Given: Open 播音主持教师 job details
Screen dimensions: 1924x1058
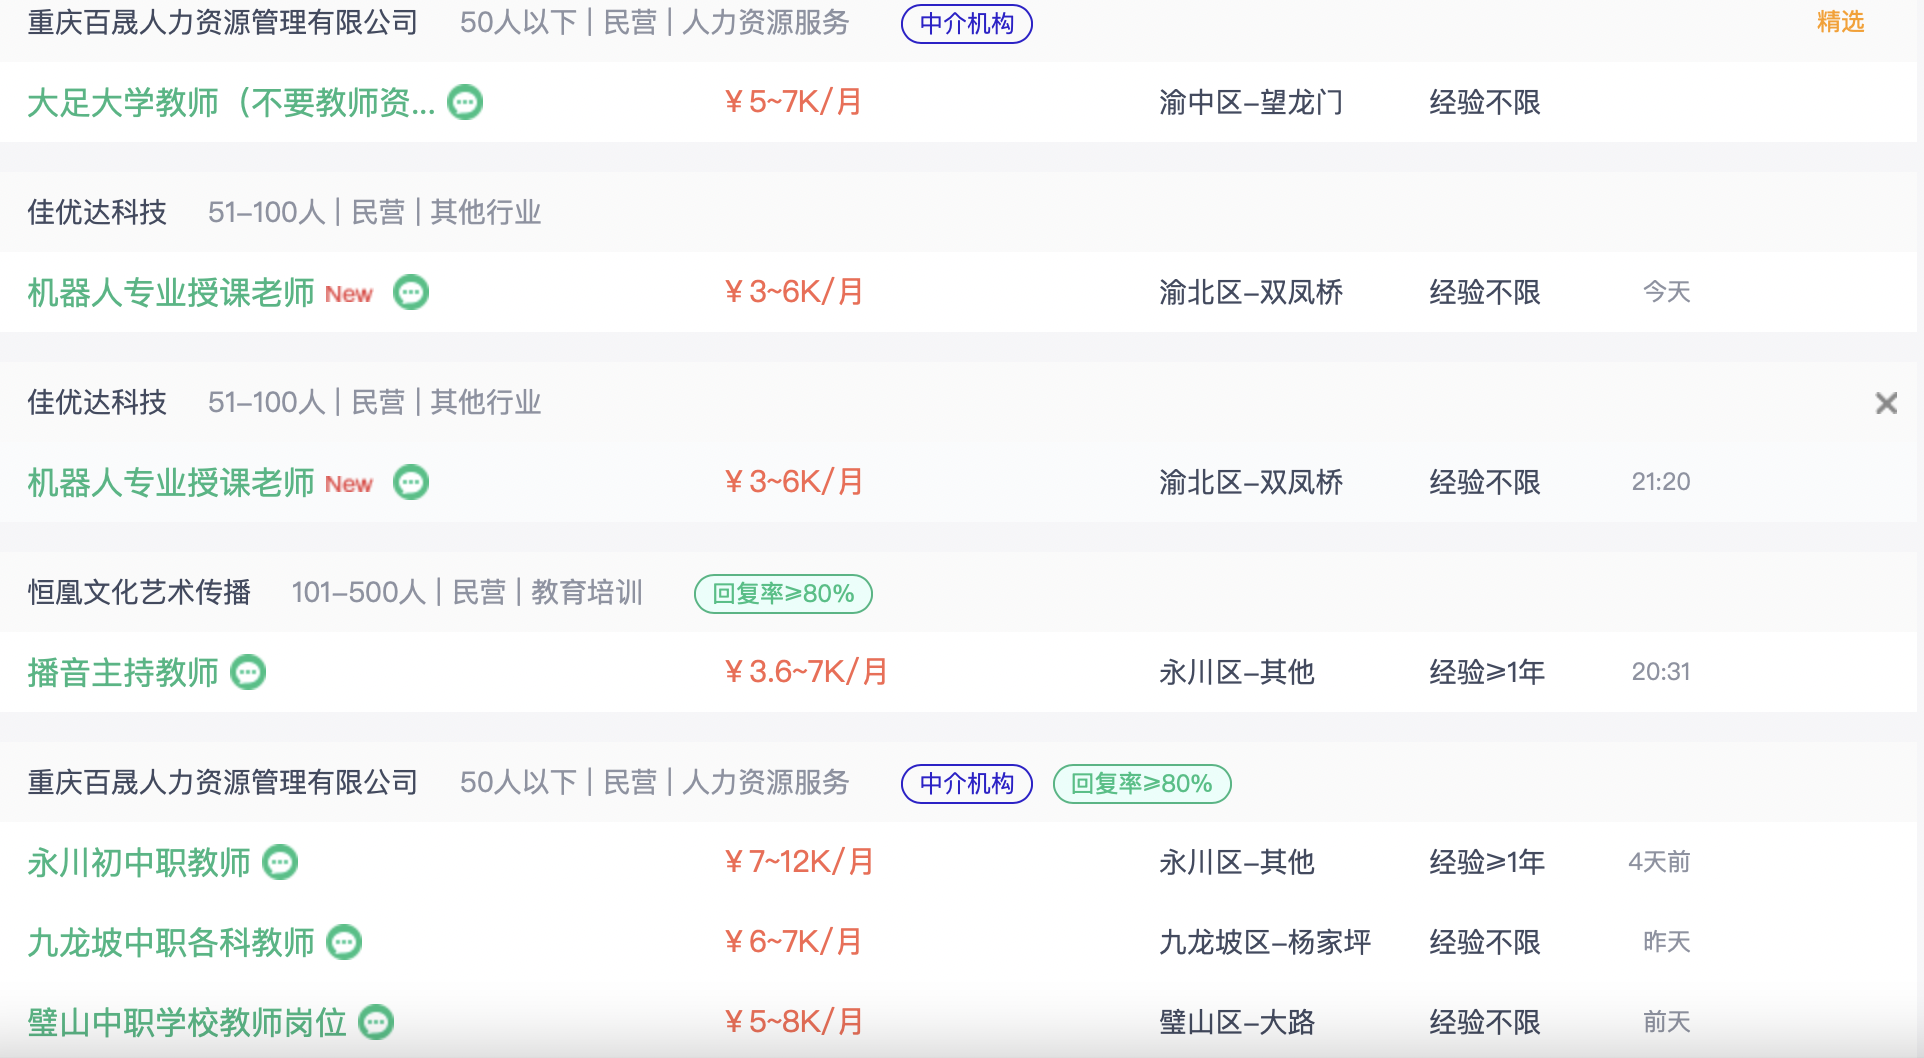Looking at the screenshot, I should (123, 672).
